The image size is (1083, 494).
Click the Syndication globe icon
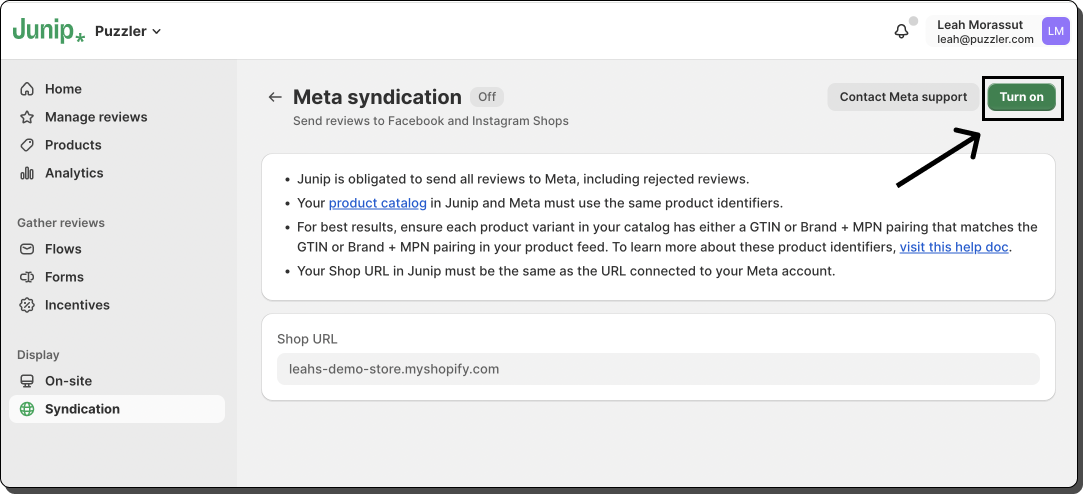point(27,409)
